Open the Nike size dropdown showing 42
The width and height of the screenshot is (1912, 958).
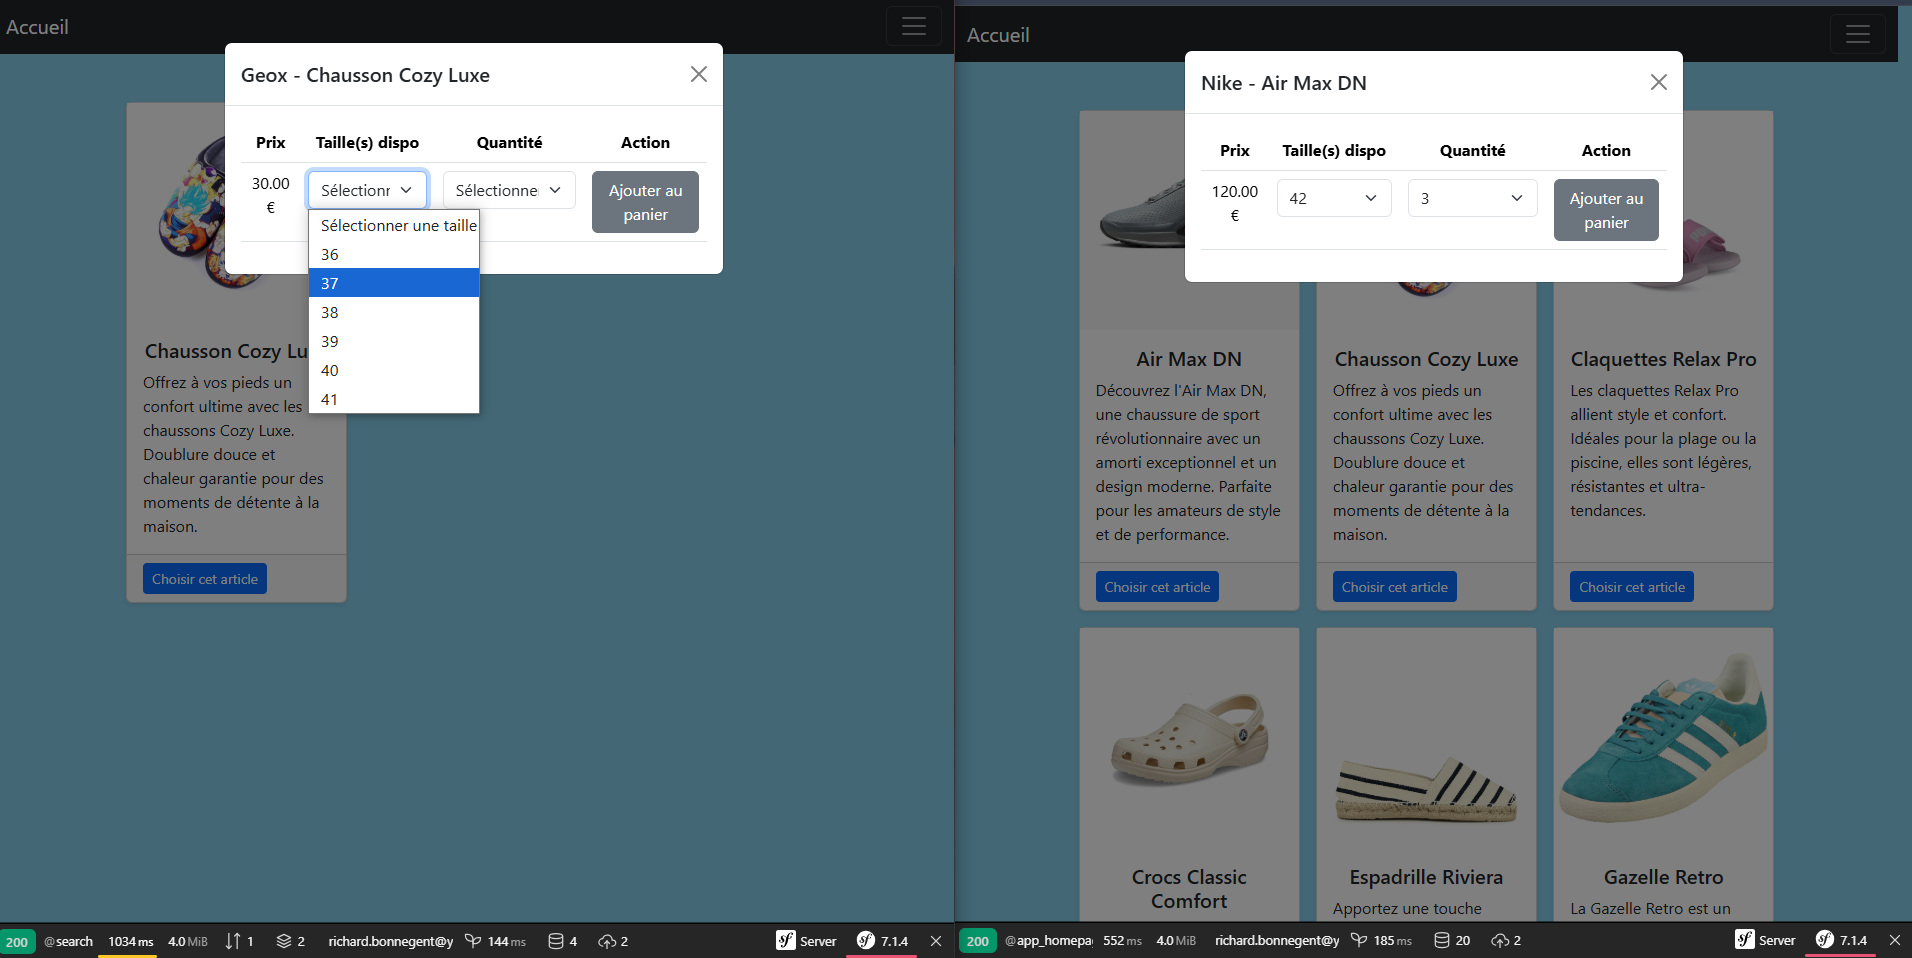click(x=1334, y=198)
